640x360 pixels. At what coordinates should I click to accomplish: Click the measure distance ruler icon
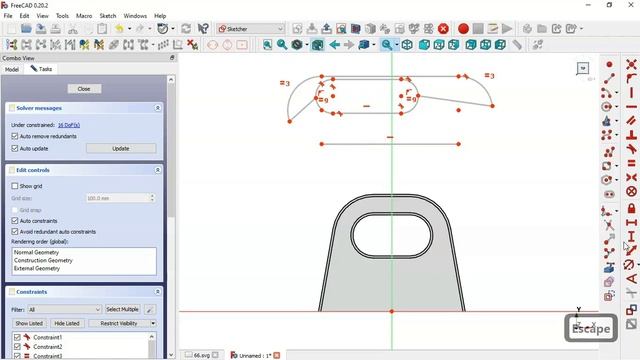click(517, 45)
